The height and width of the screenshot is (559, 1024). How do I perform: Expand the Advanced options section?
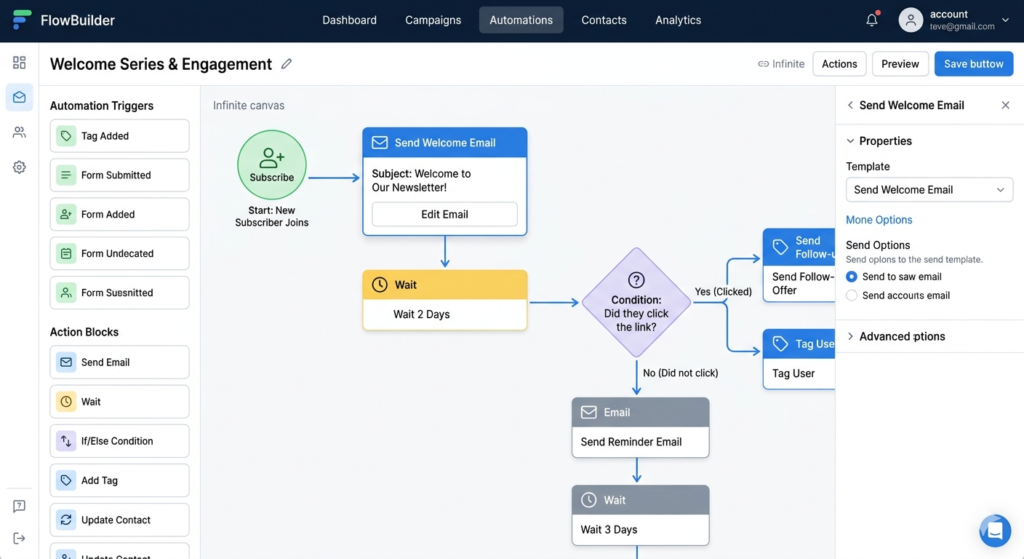click(901, 337)
